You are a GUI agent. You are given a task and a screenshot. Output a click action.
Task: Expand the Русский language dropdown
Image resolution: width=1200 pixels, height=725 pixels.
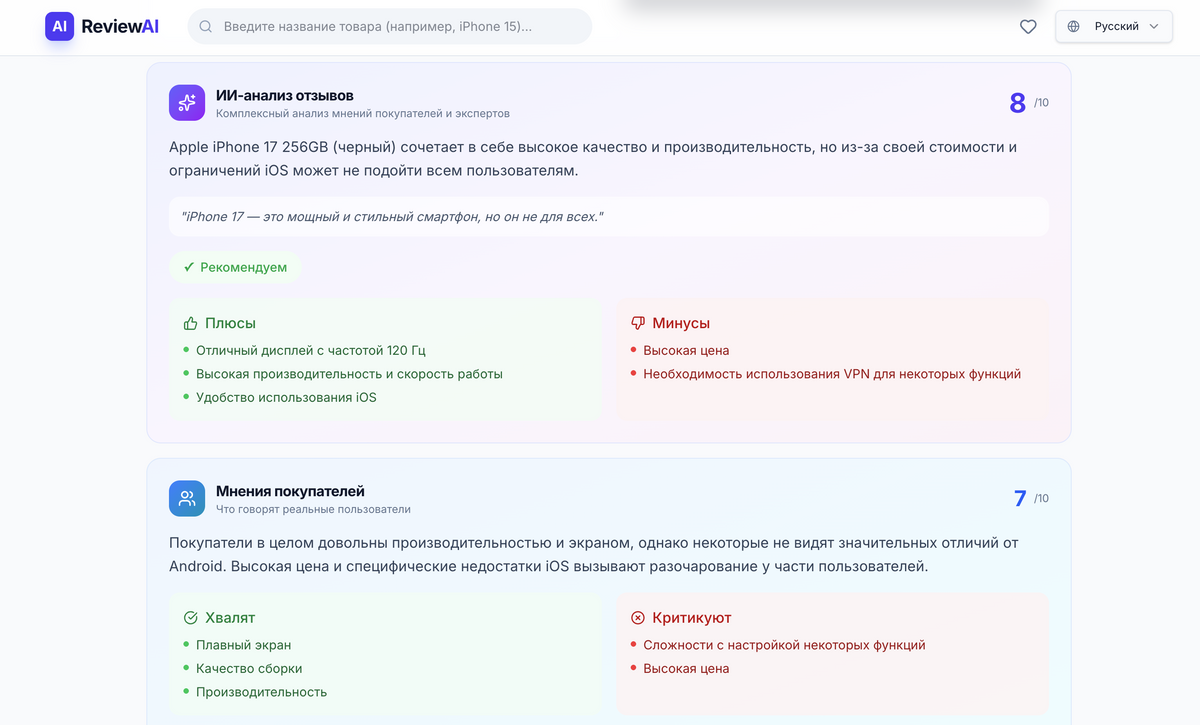[x=1115, y=27]
